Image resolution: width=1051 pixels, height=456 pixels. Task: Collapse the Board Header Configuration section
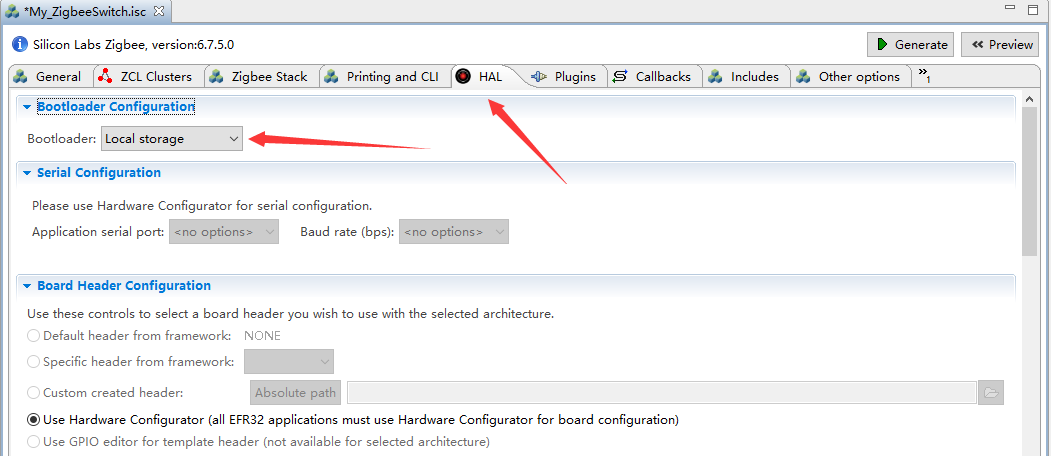pos(27,286)
